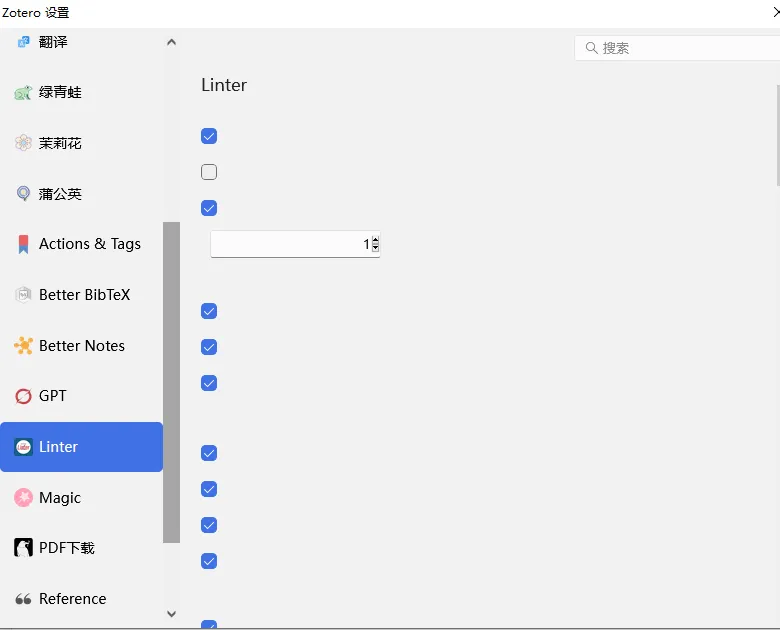Switch to the PDF下载 settings pane
This screenshot has height=630, width=780.
(x=66, y=548)
